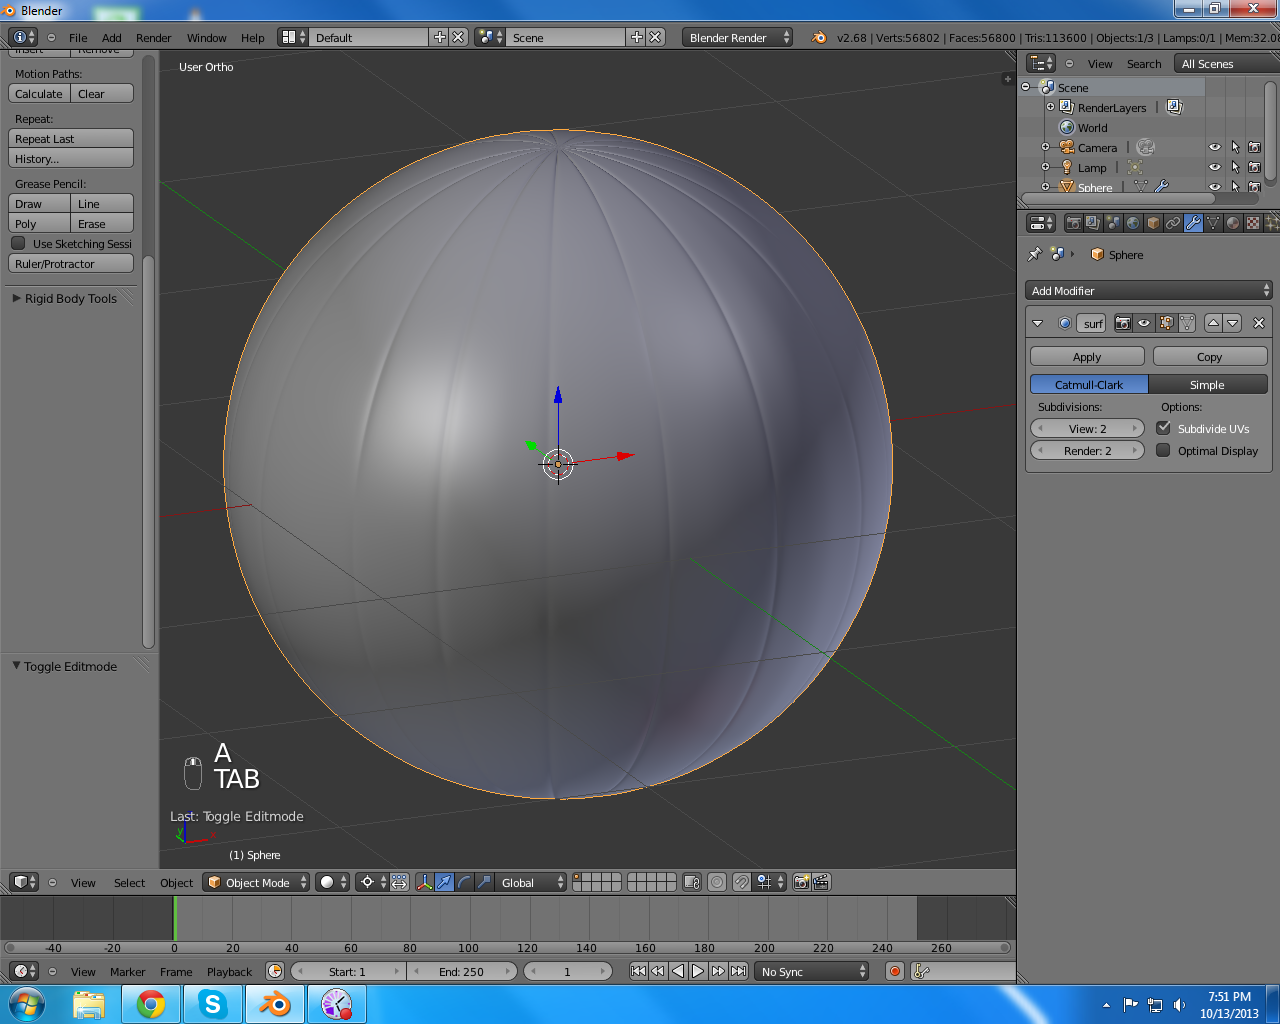1280x1024 pixels.
Task: Enable Optimal Display checkbox
Action: [1163, 450]
